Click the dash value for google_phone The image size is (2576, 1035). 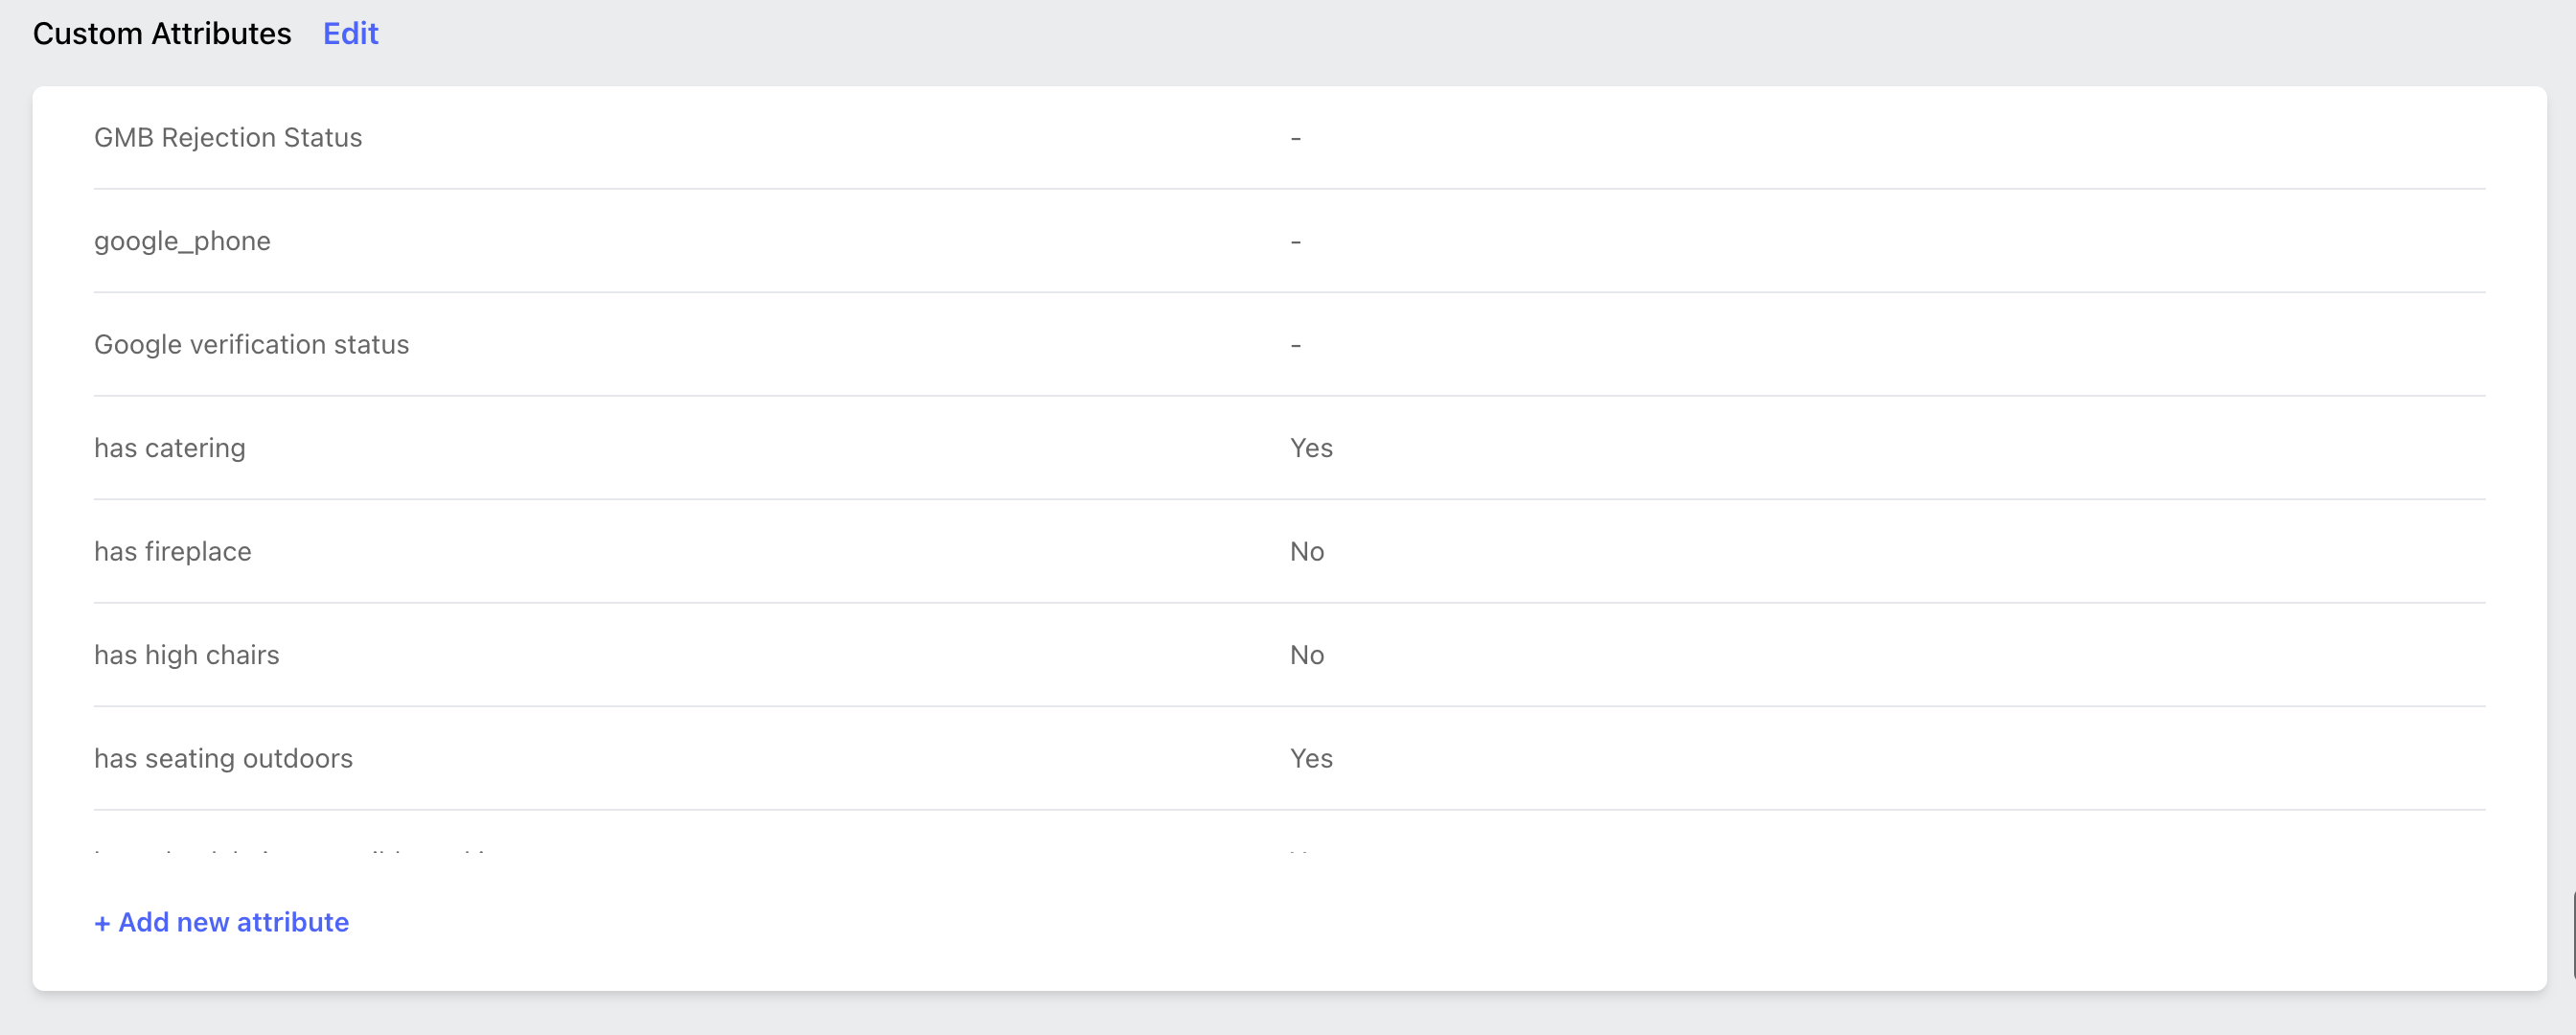[x=1296, y=242]
